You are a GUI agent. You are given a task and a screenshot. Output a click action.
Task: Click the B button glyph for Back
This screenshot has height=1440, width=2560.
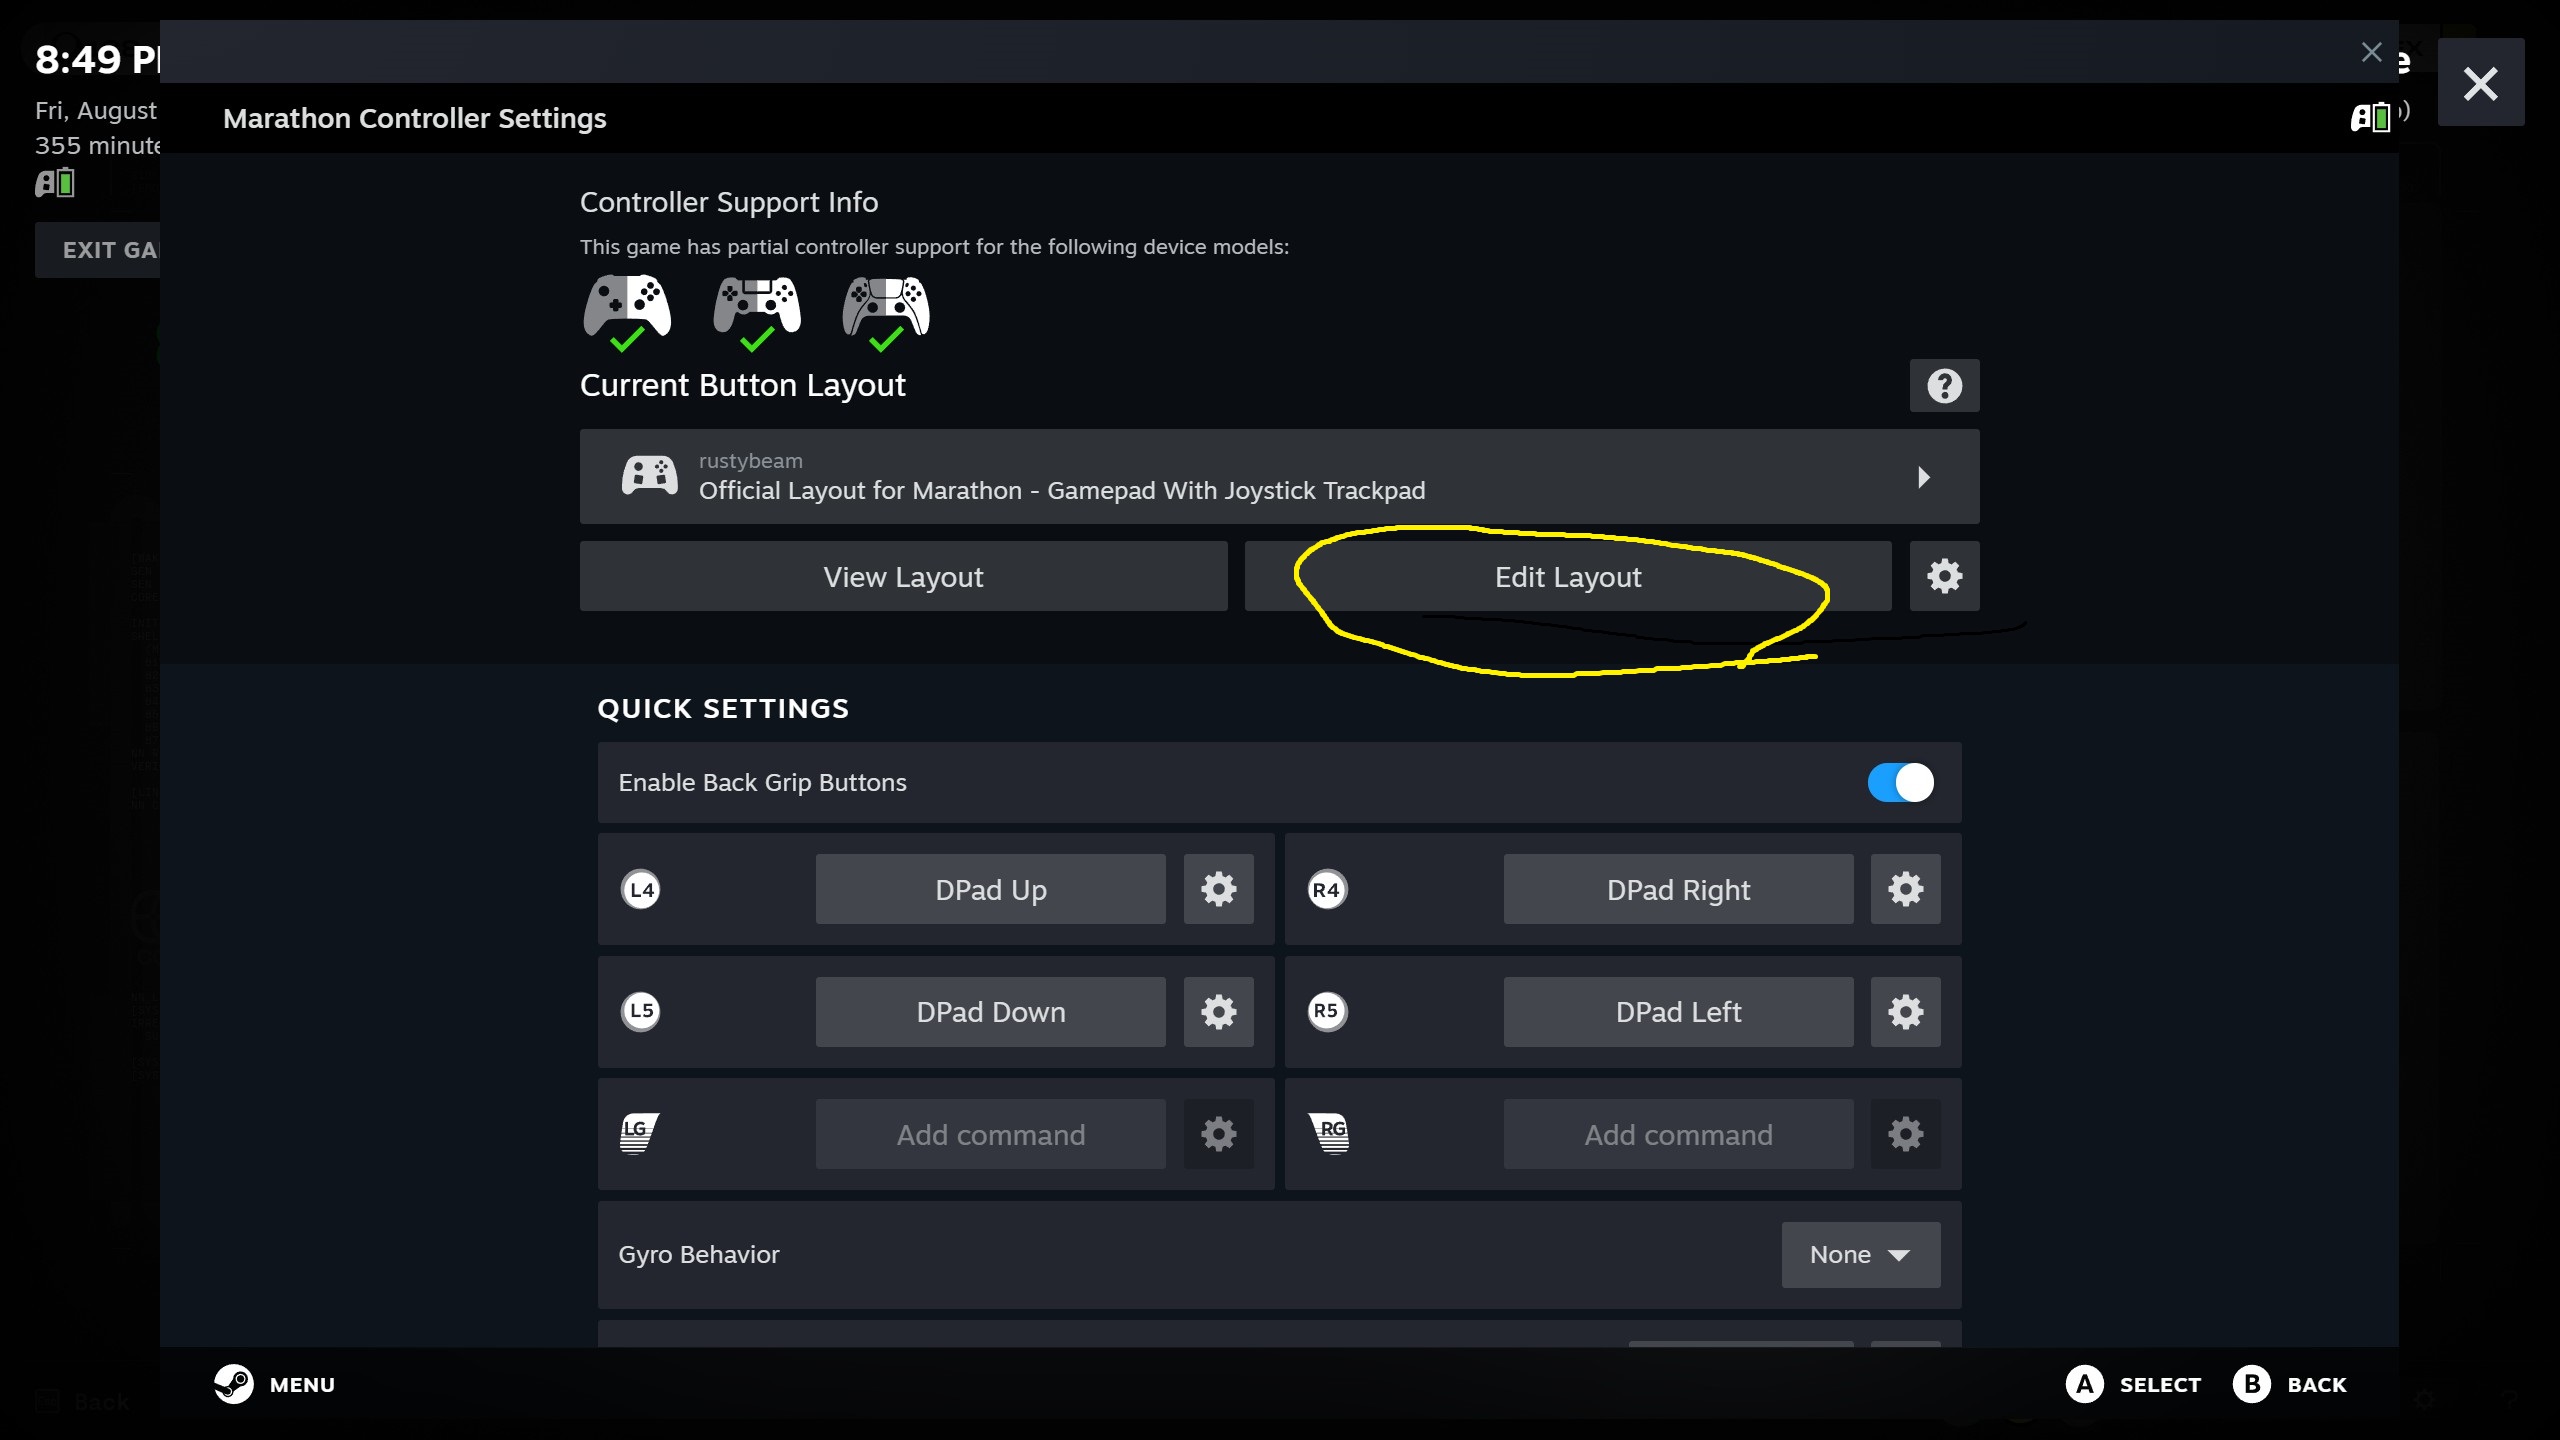[x=2252, y=1384]
